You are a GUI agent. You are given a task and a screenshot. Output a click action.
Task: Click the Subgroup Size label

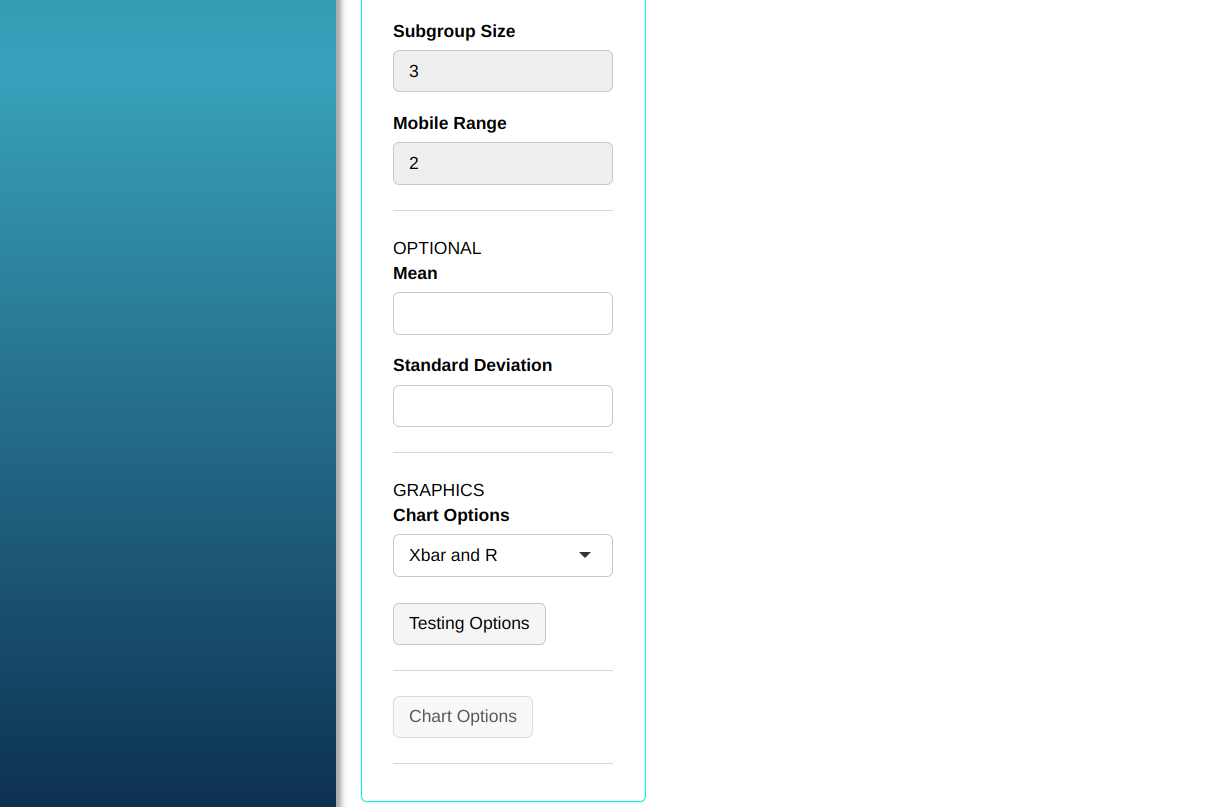[x=454, y=31]
